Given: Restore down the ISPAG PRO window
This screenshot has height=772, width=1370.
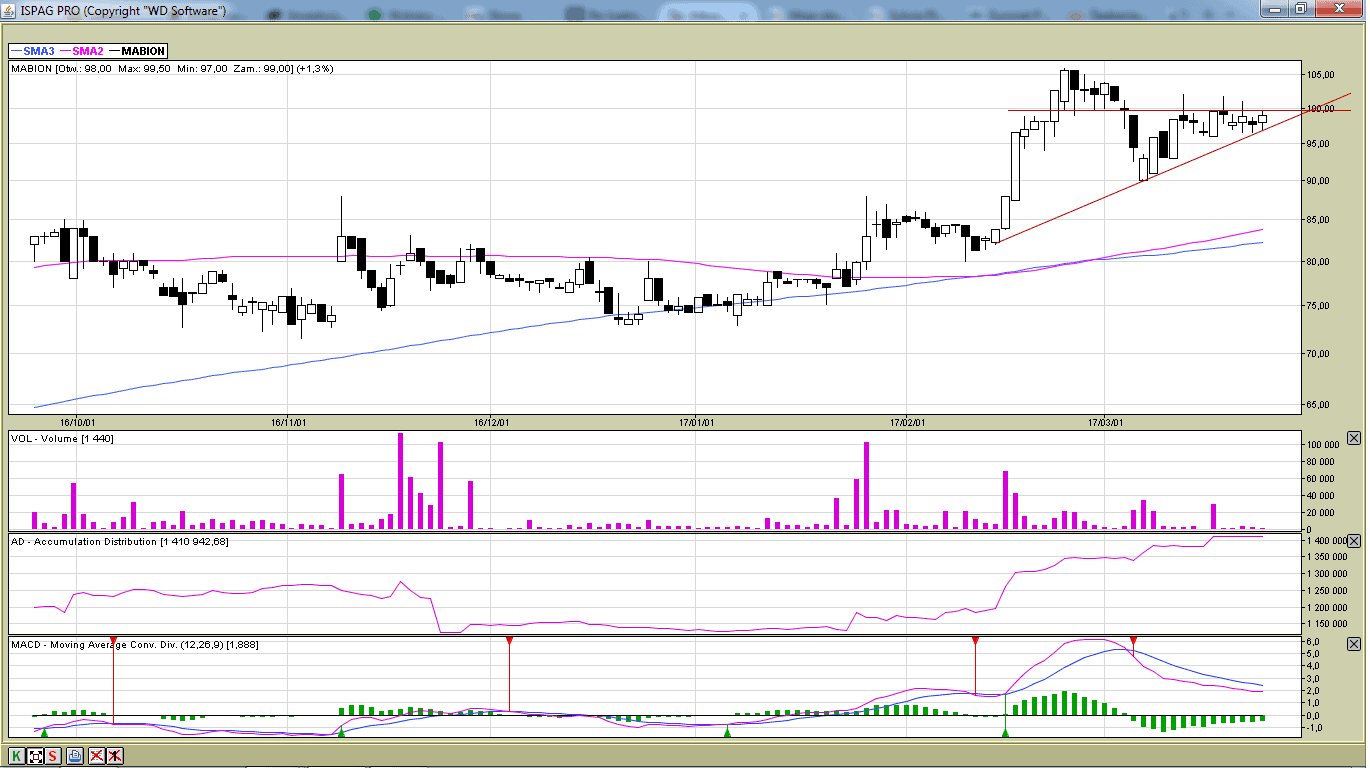Looking at the screenshot, I should pyautogui.click(x=1300, y=9).
